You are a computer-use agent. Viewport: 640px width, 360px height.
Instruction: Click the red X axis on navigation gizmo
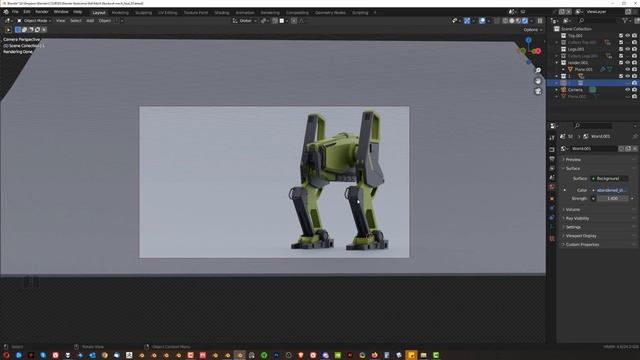click(x=538, y=51)
